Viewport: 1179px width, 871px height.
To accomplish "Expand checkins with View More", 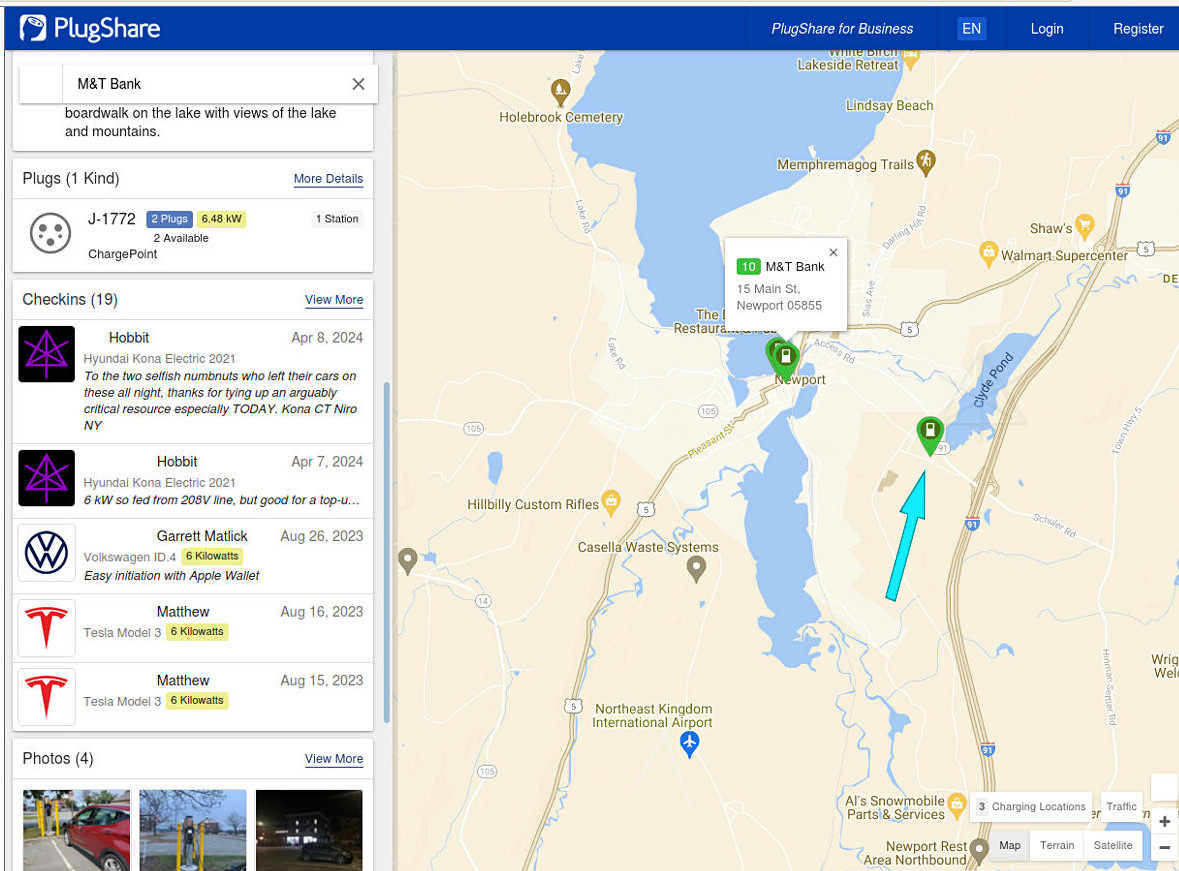I will point(334,300).
